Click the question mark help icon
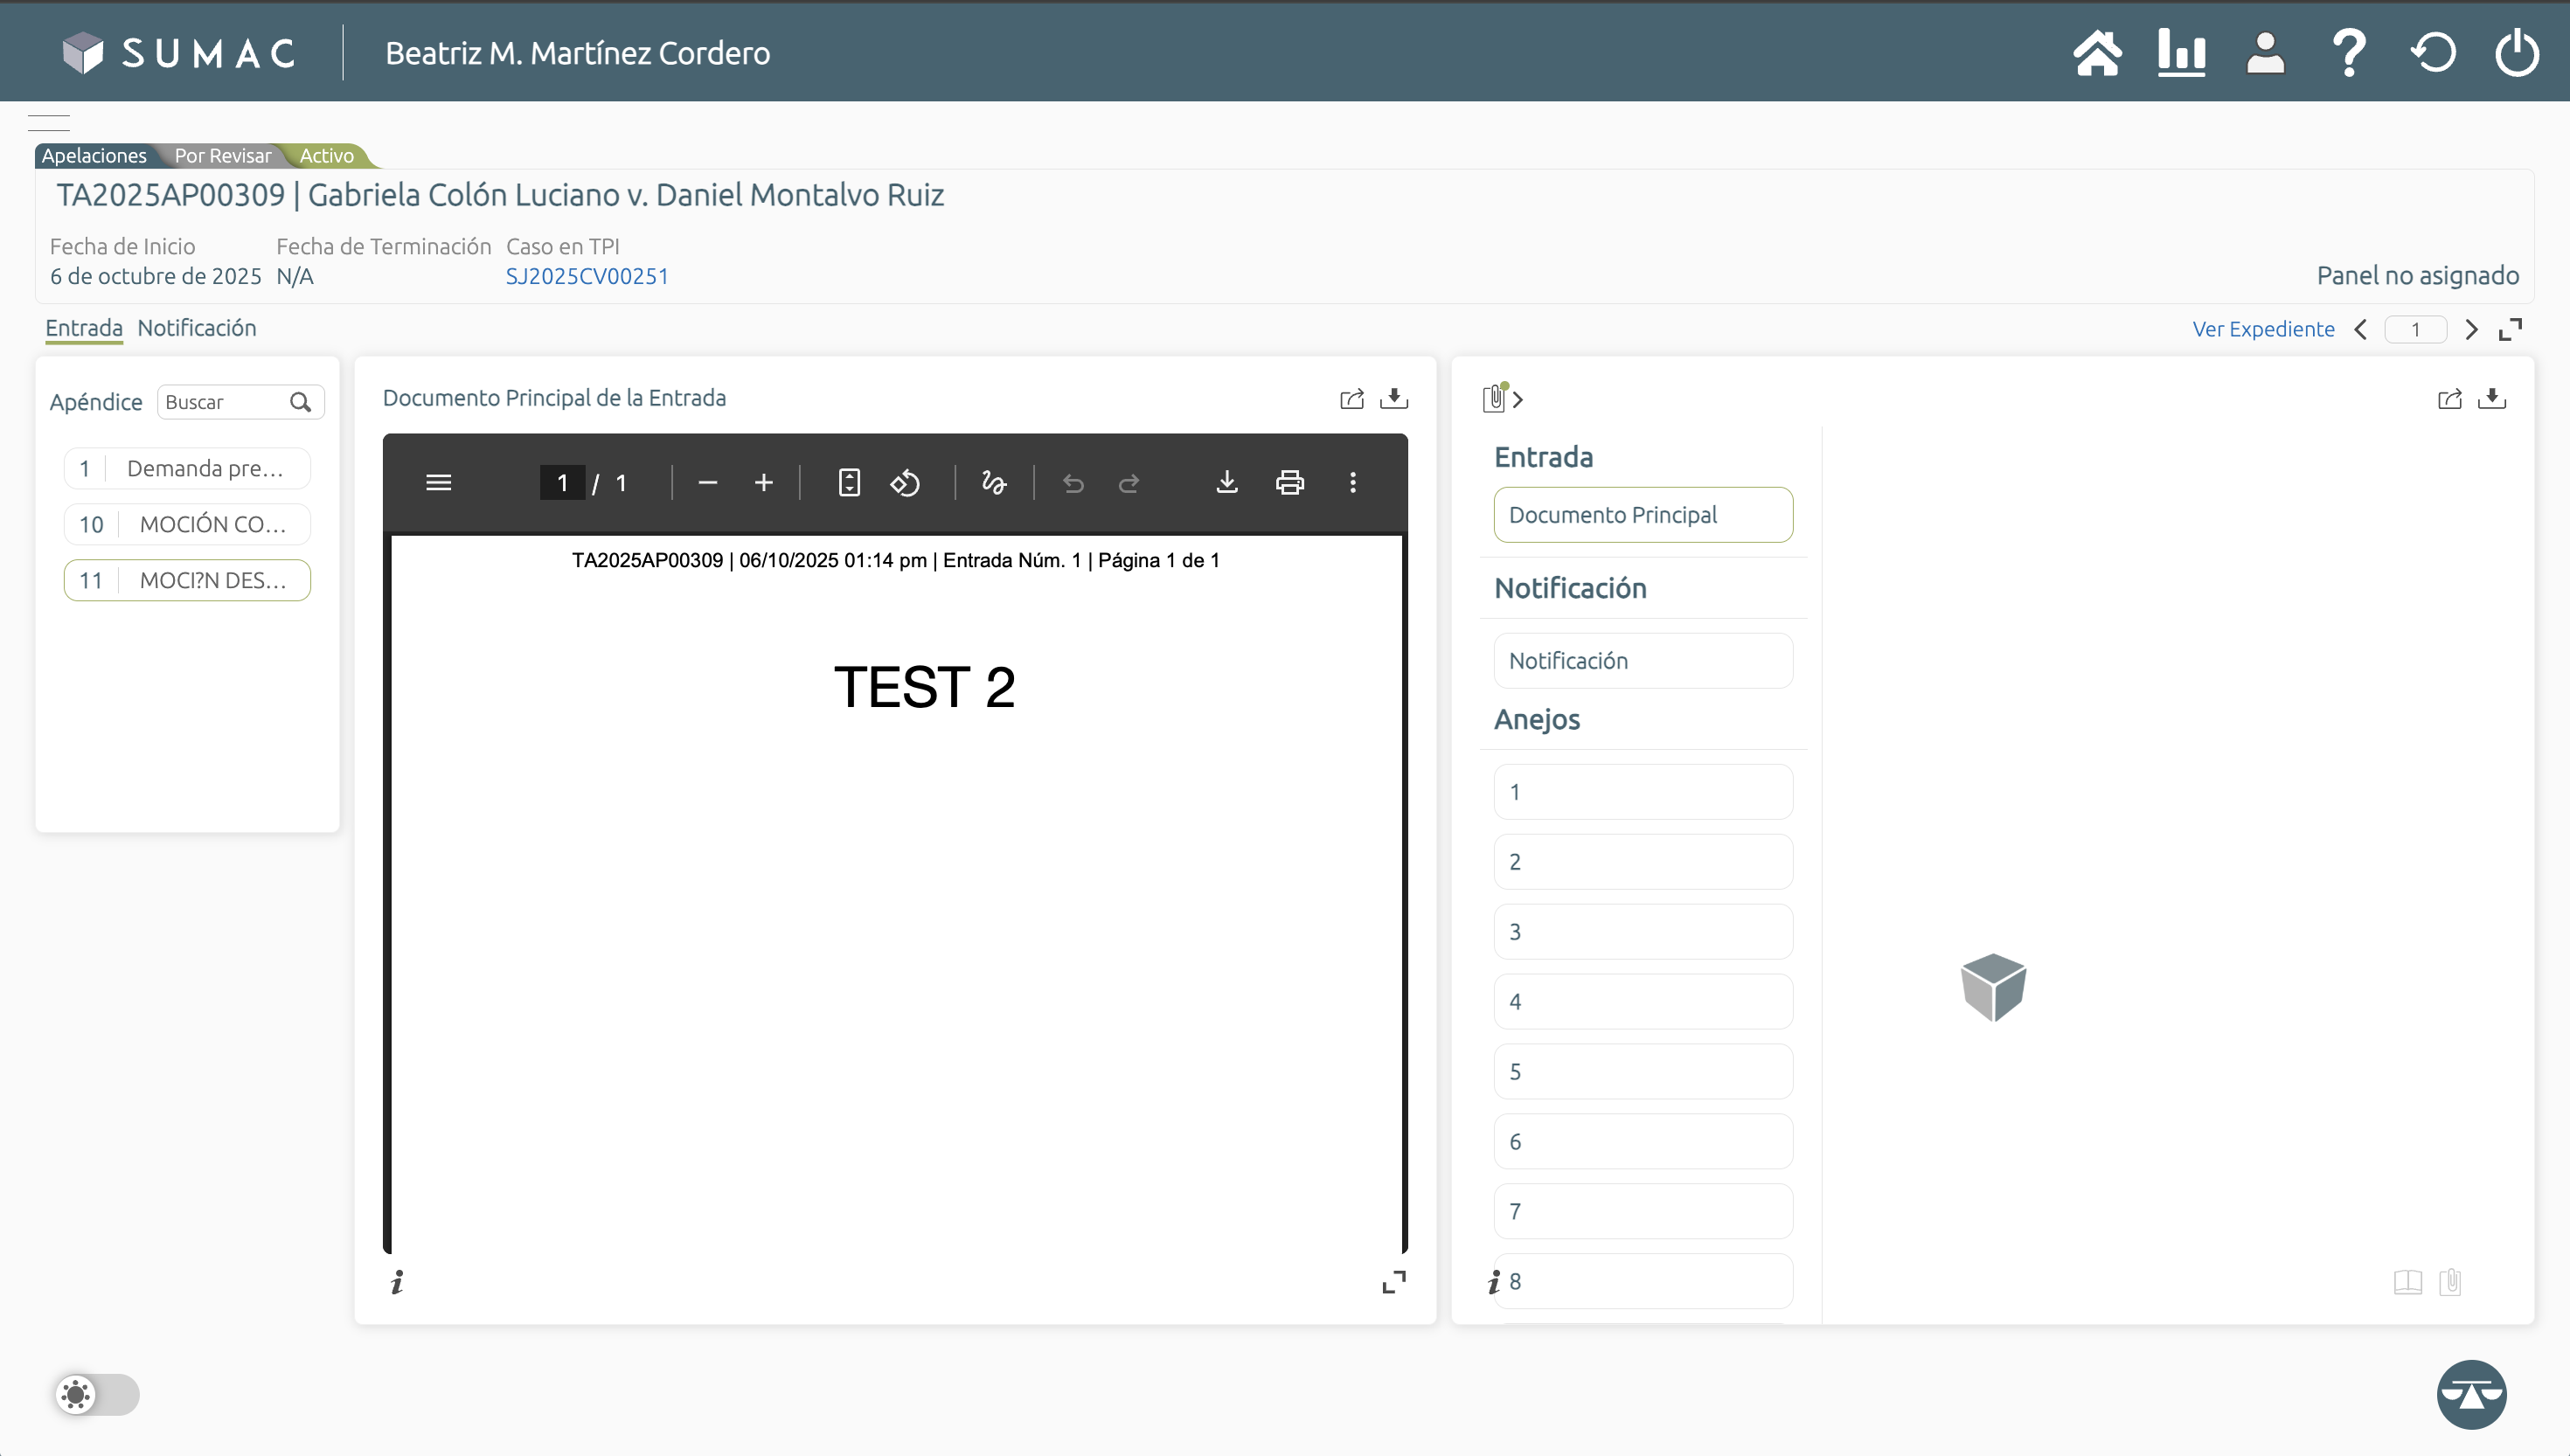 point(2349,52)
